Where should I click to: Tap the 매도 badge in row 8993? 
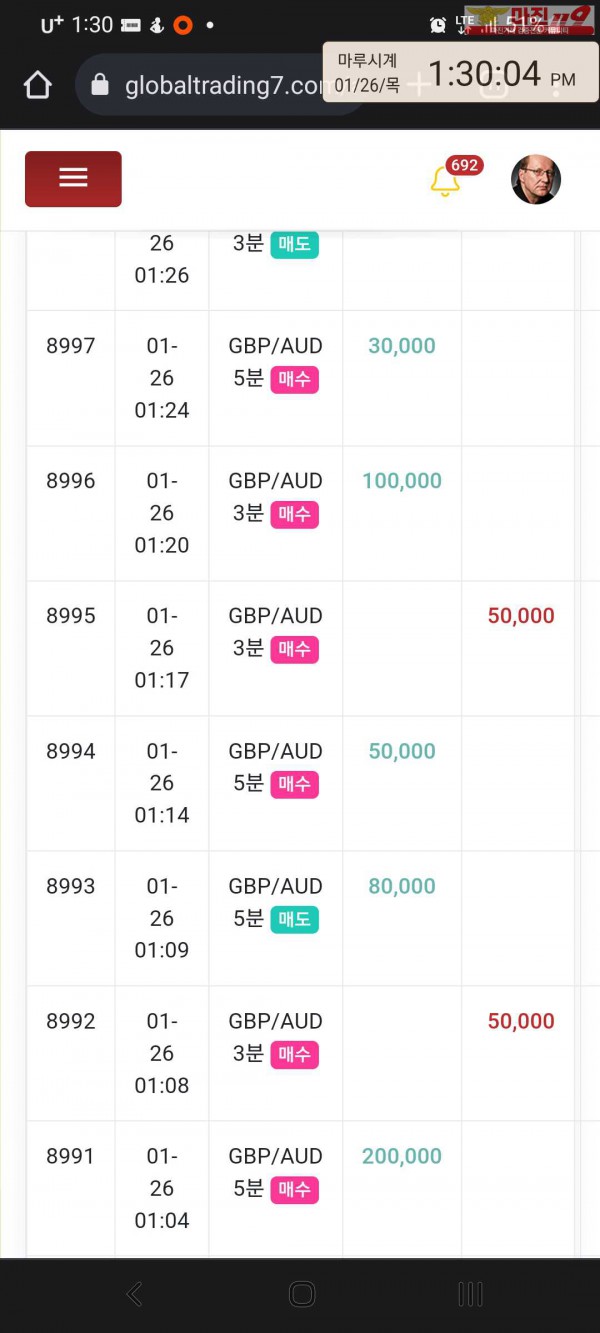294,920
